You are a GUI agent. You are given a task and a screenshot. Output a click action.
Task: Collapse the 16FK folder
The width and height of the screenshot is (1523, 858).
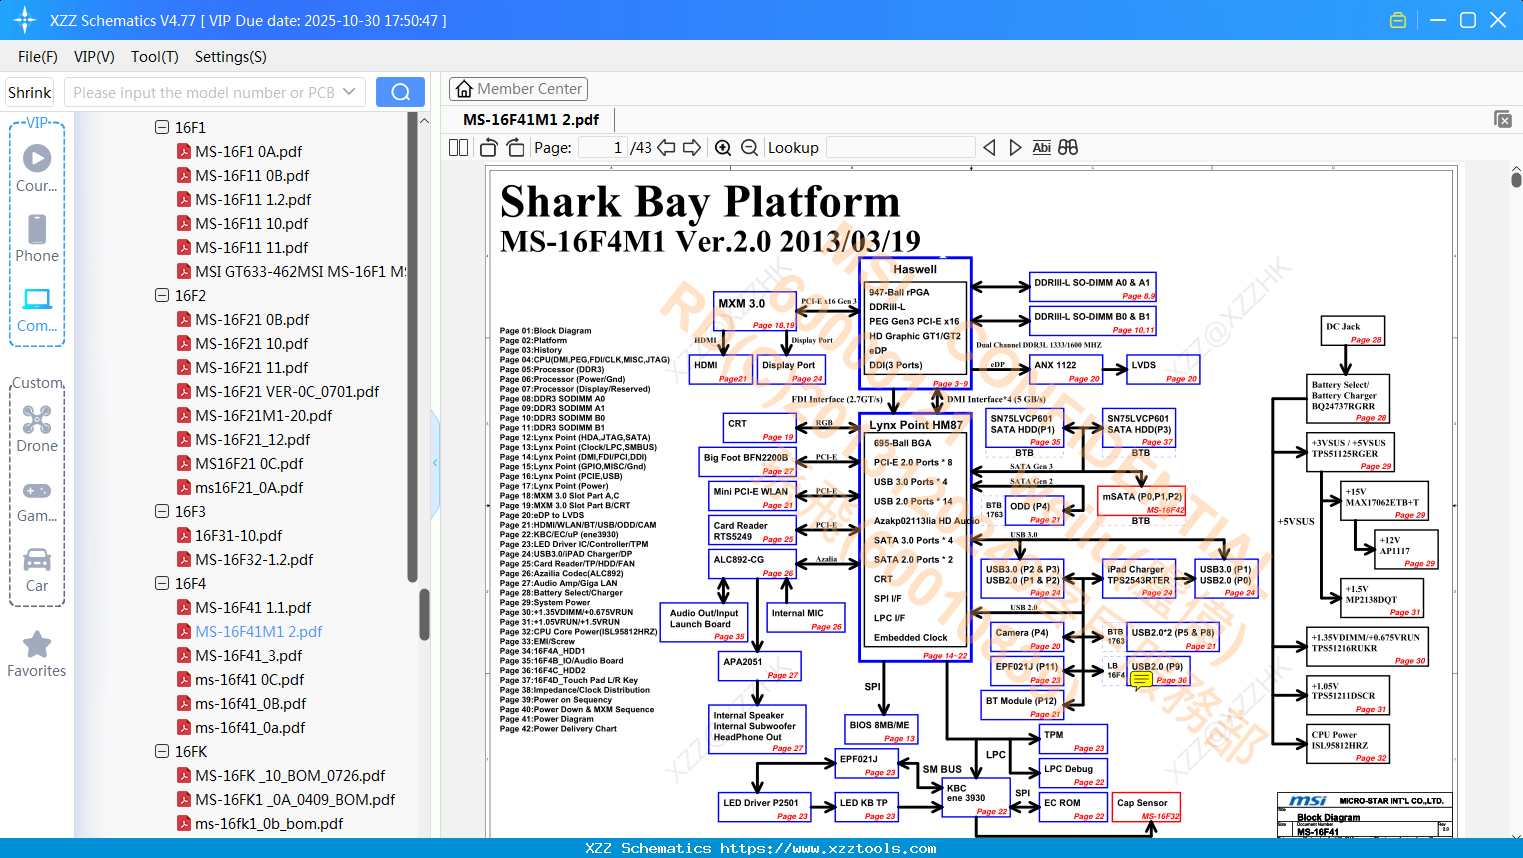point(162,751)
